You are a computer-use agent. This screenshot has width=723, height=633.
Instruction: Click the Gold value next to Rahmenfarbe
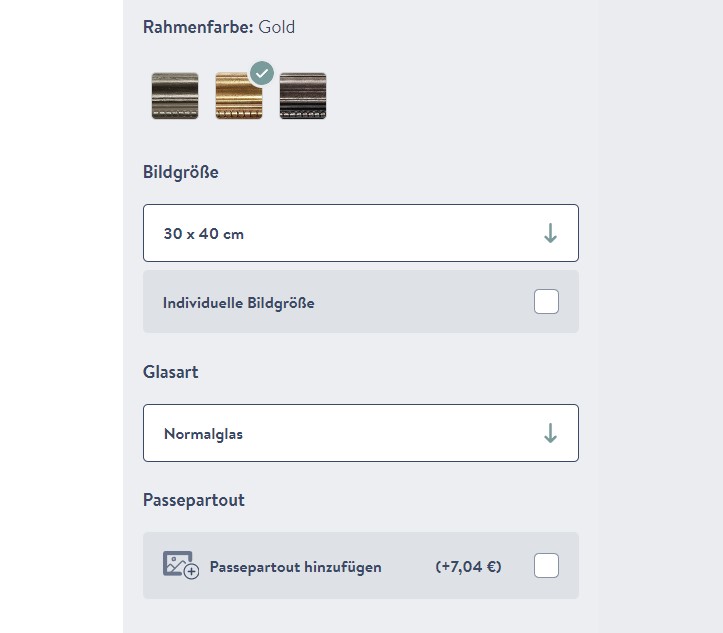click(x=277, y=27)
